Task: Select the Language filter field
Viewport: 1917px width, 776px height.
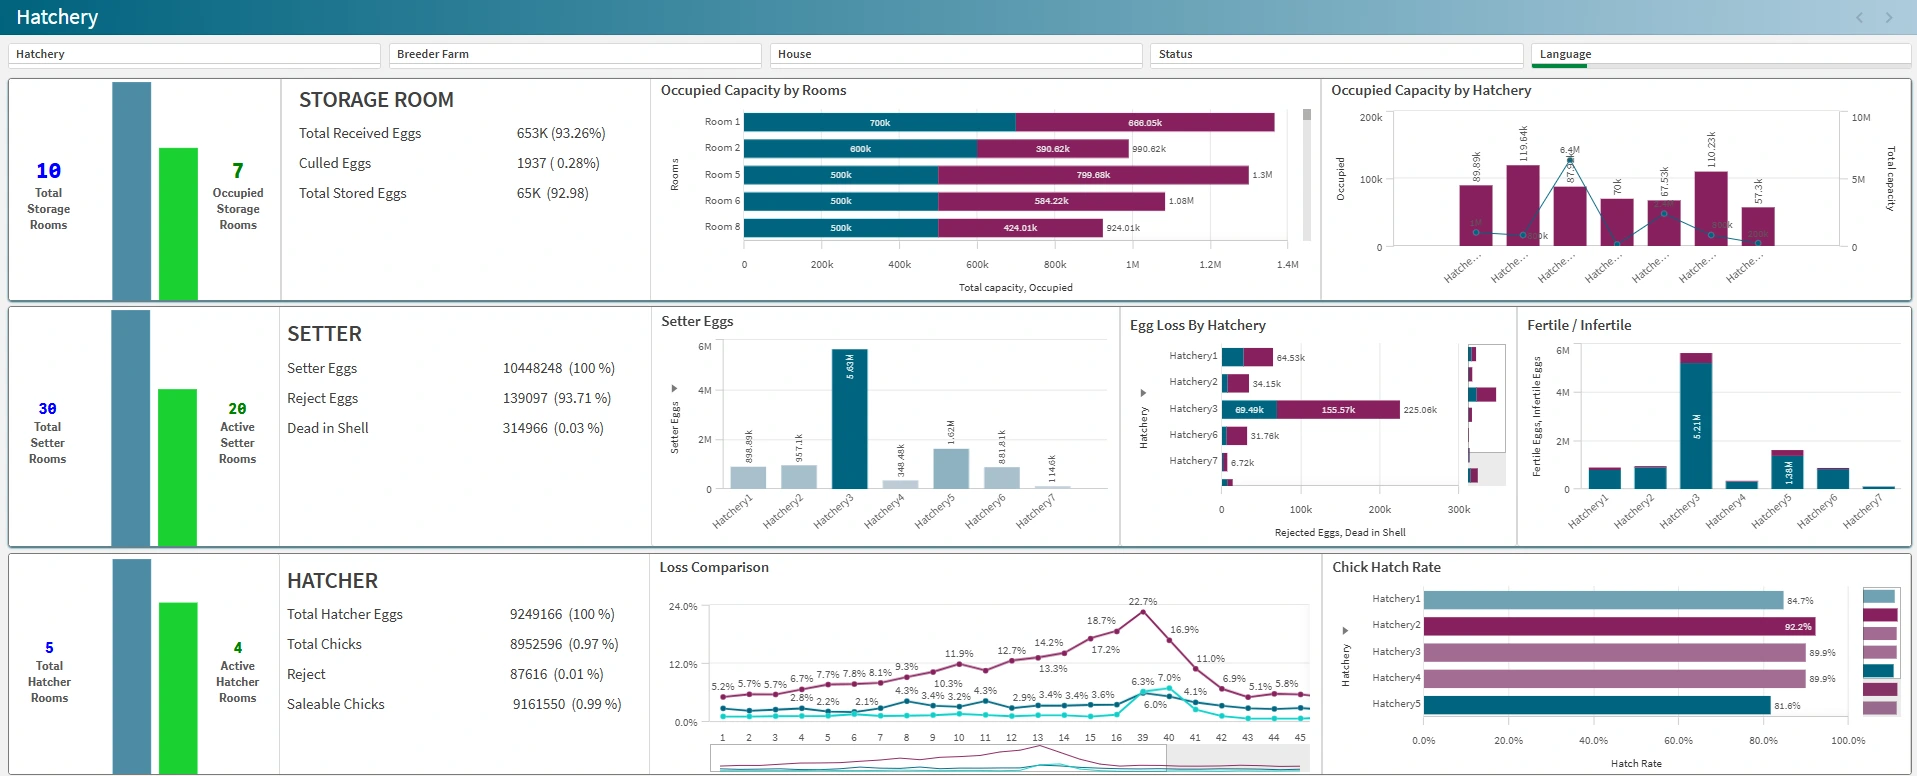Action: tap(1721, 54)
